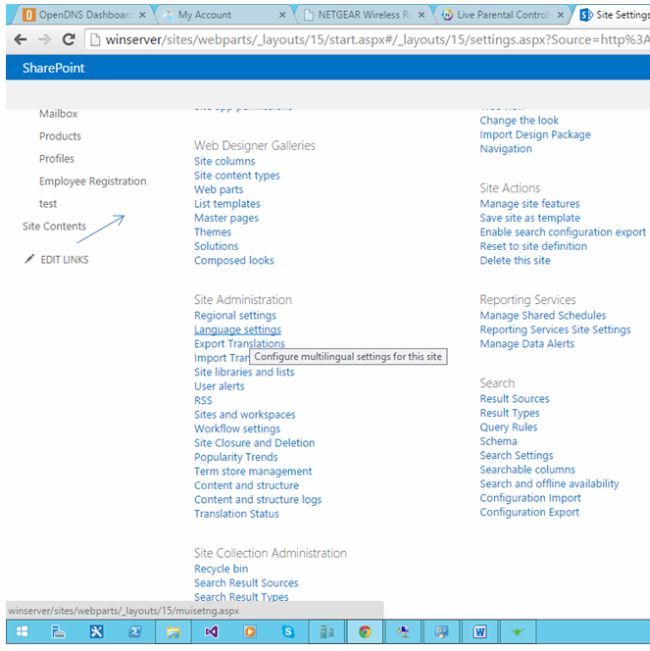Image resolution: width=650 pixels, height=651 pixels.
Task: Click Export Translations
Action: [x=239, y=344]
